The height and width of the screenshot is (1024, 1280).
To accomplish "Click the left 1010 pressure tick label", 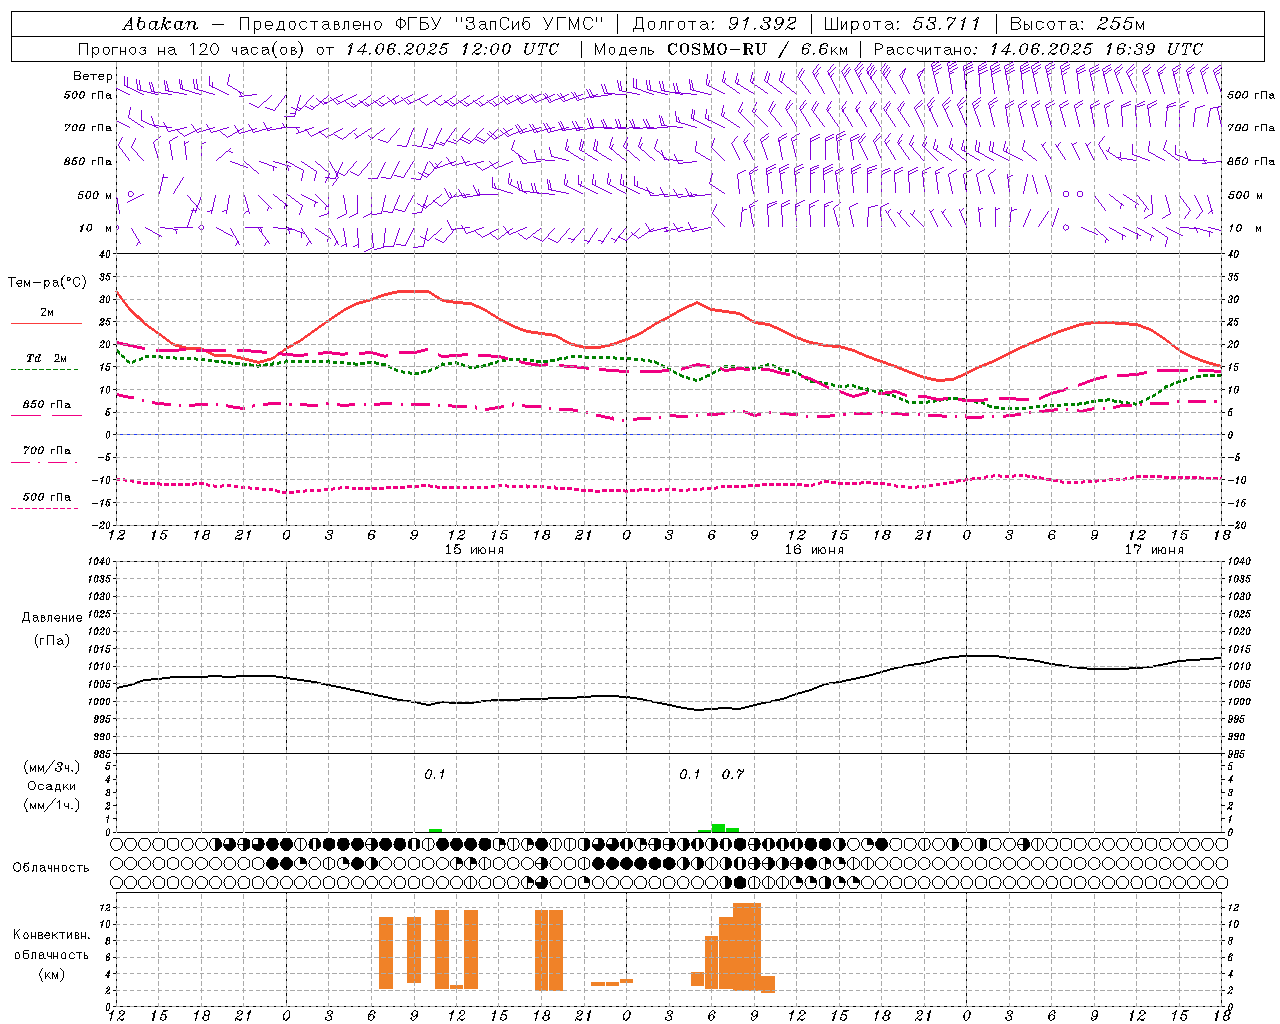I will pyautogui.click(x=98, y=666).
